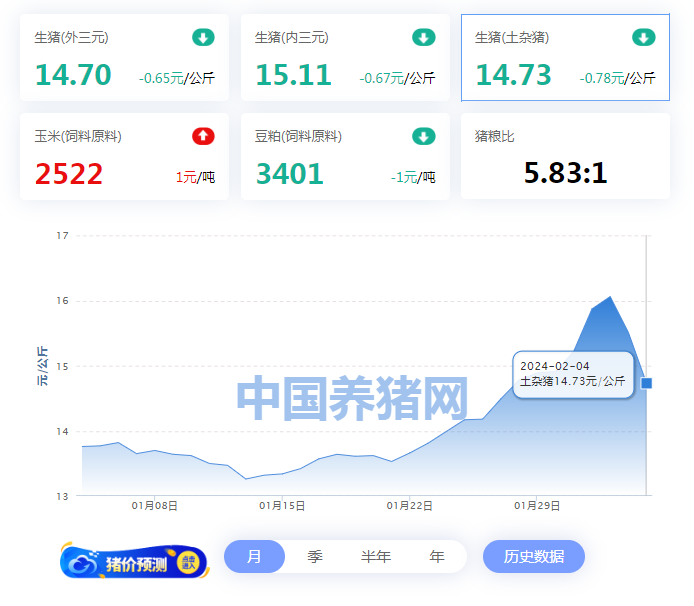
Task: Select the 玉米(饲料原料) price card
Action: 124,157
